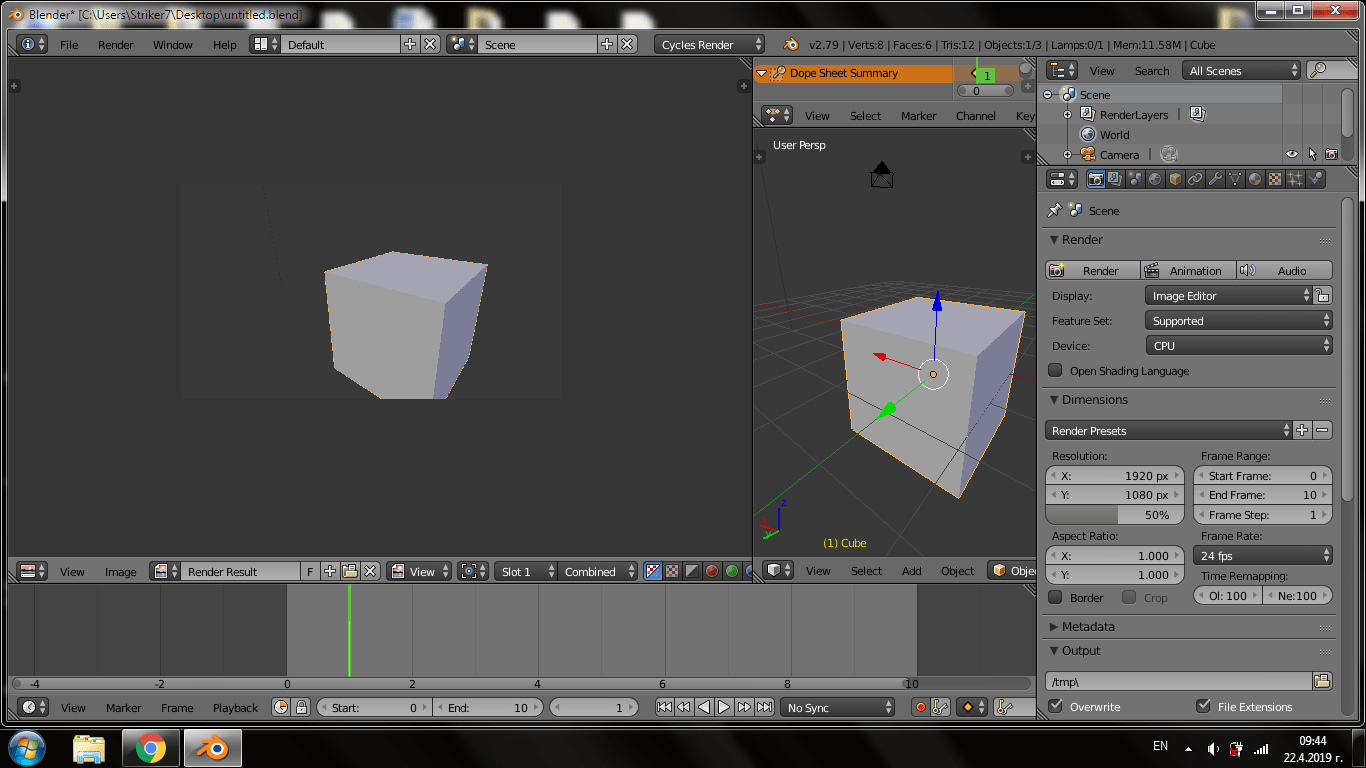1366x768 pixels.
Task: Open the Object properties cube icon
Action: (1175, 179)
